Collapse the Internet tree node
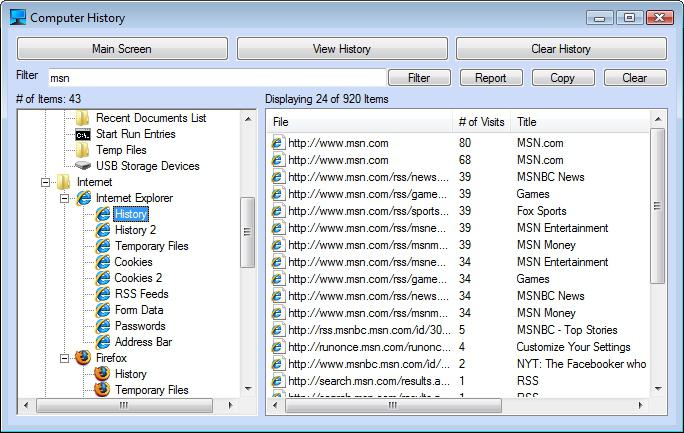Image resolution: width=684 pixels, height=433 pixels. (45, 182)
